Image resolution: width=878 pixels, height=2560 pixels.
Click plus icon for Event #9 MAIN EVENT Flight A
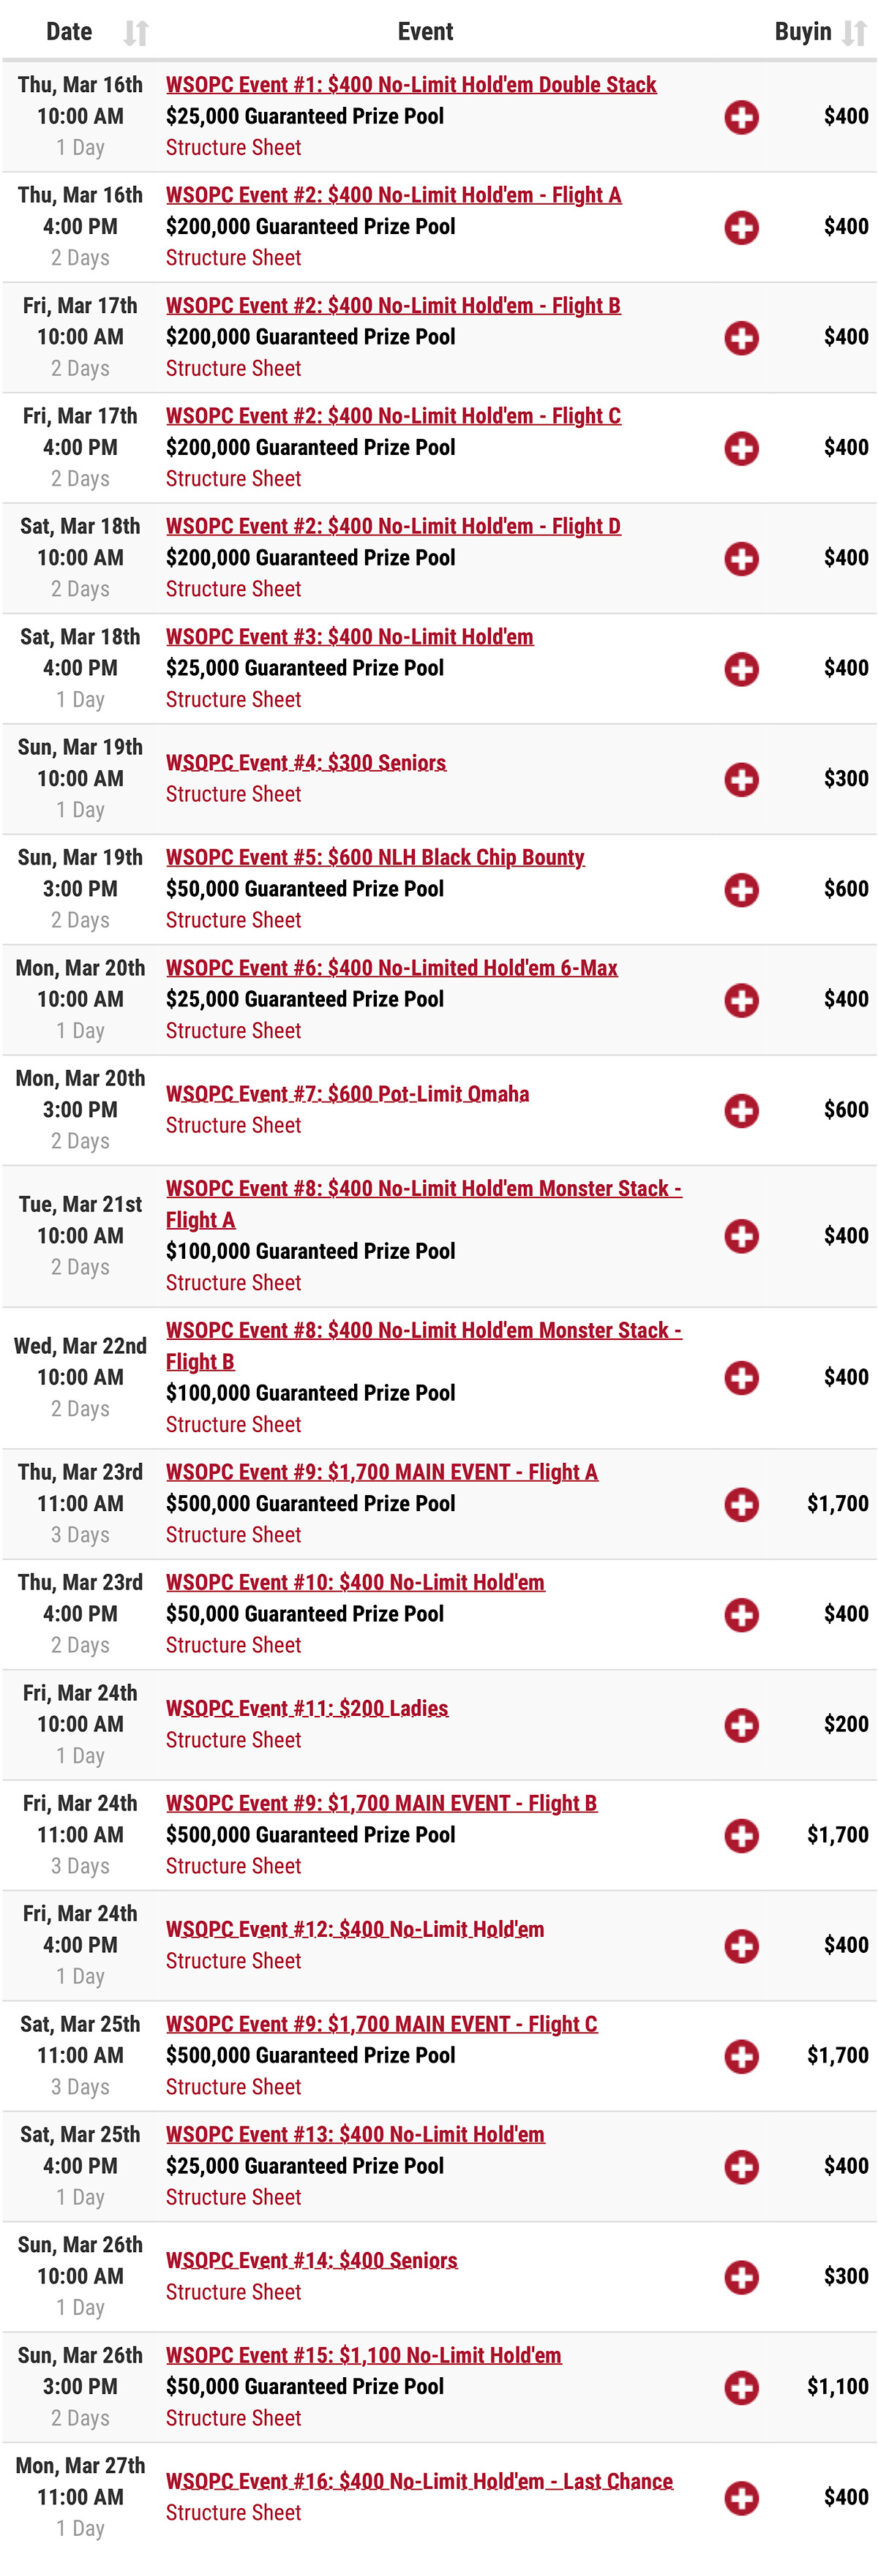point(741,1504)
